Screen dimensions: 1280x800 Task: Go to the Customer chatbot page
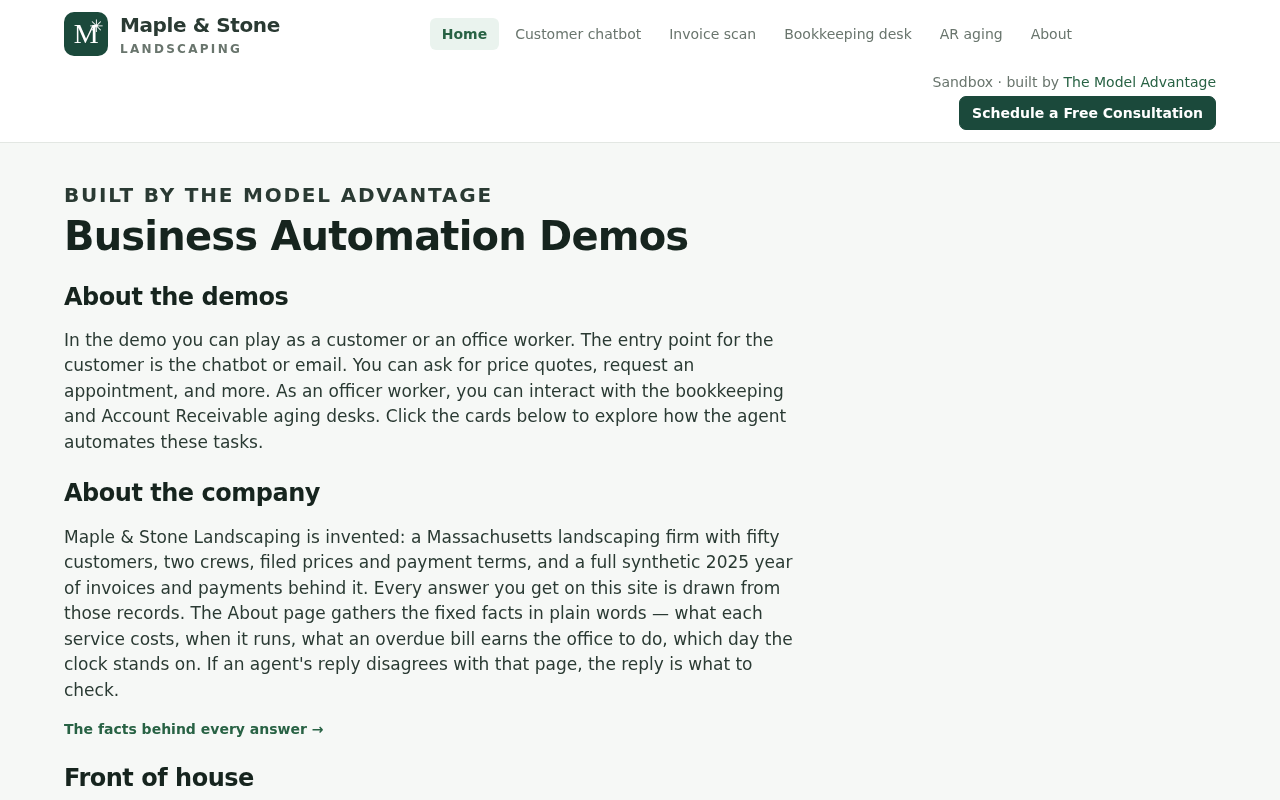tap(578, 34)
